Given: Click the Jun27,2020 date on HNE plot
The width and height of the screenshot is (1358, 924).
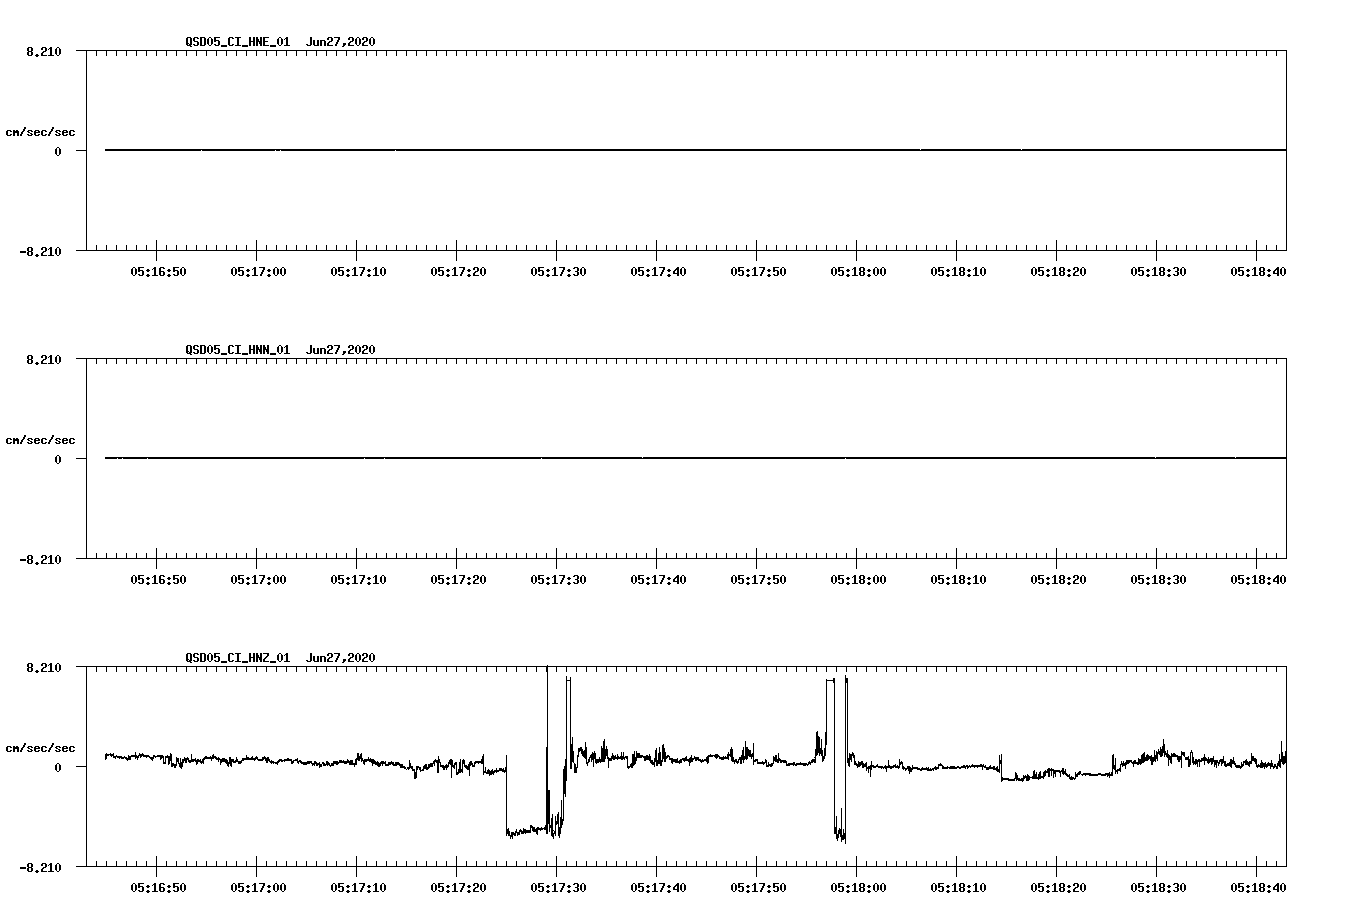Looking at the screenshot, I should pyautogui.click(x=341, y=42).
